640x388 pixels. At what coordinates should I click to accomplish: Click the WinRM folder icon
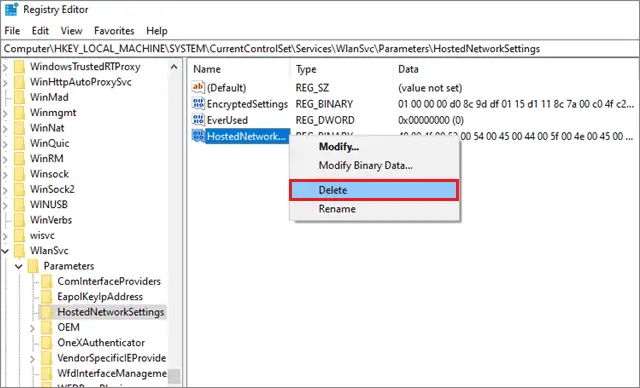click(x=20, y=158)
